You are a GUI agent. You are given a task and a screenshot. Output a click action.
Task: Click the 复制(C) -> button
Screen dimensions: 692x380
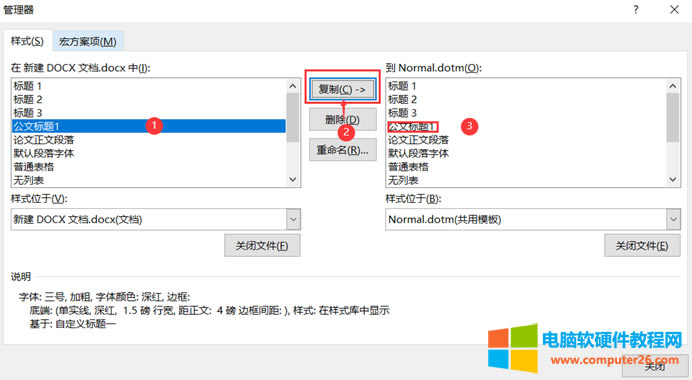[x=342, y=90]
